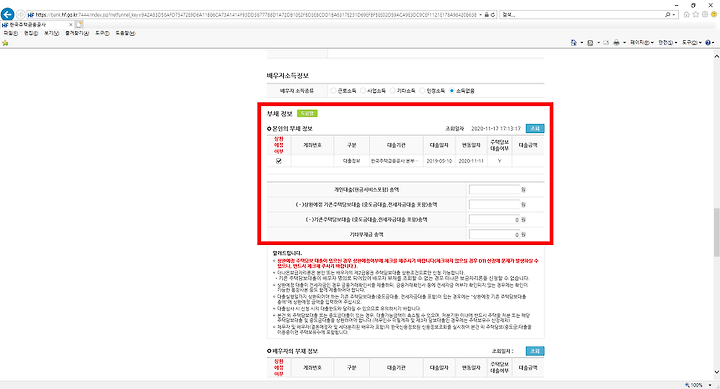Click the 개인대출(현금서비스포함) 총액 input field
Image resolution: width=720 pixels, height=389 pixels.
(x=494, y=190)
